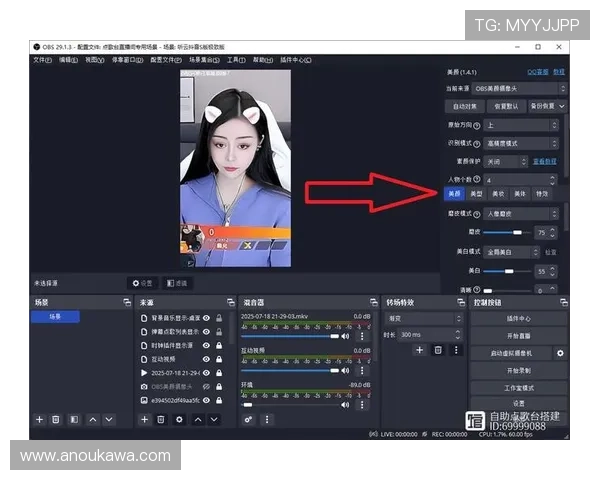This screenshot has height=480, width=600.
Task: Undock the 混音器 audio mixer panel
Action: (374, 302)
